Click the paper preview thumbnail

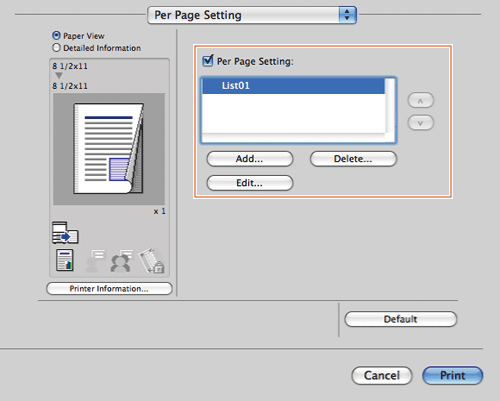(x=109, y=149)
